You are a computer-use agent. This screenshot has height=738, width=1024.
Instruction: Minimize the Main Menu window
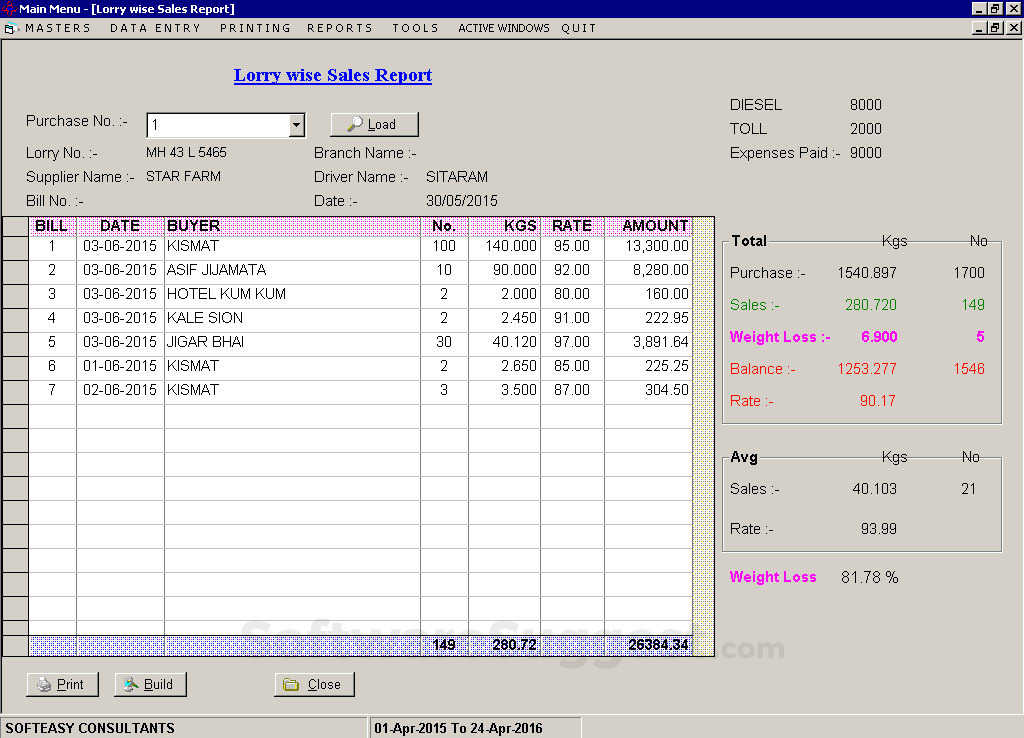979,9
